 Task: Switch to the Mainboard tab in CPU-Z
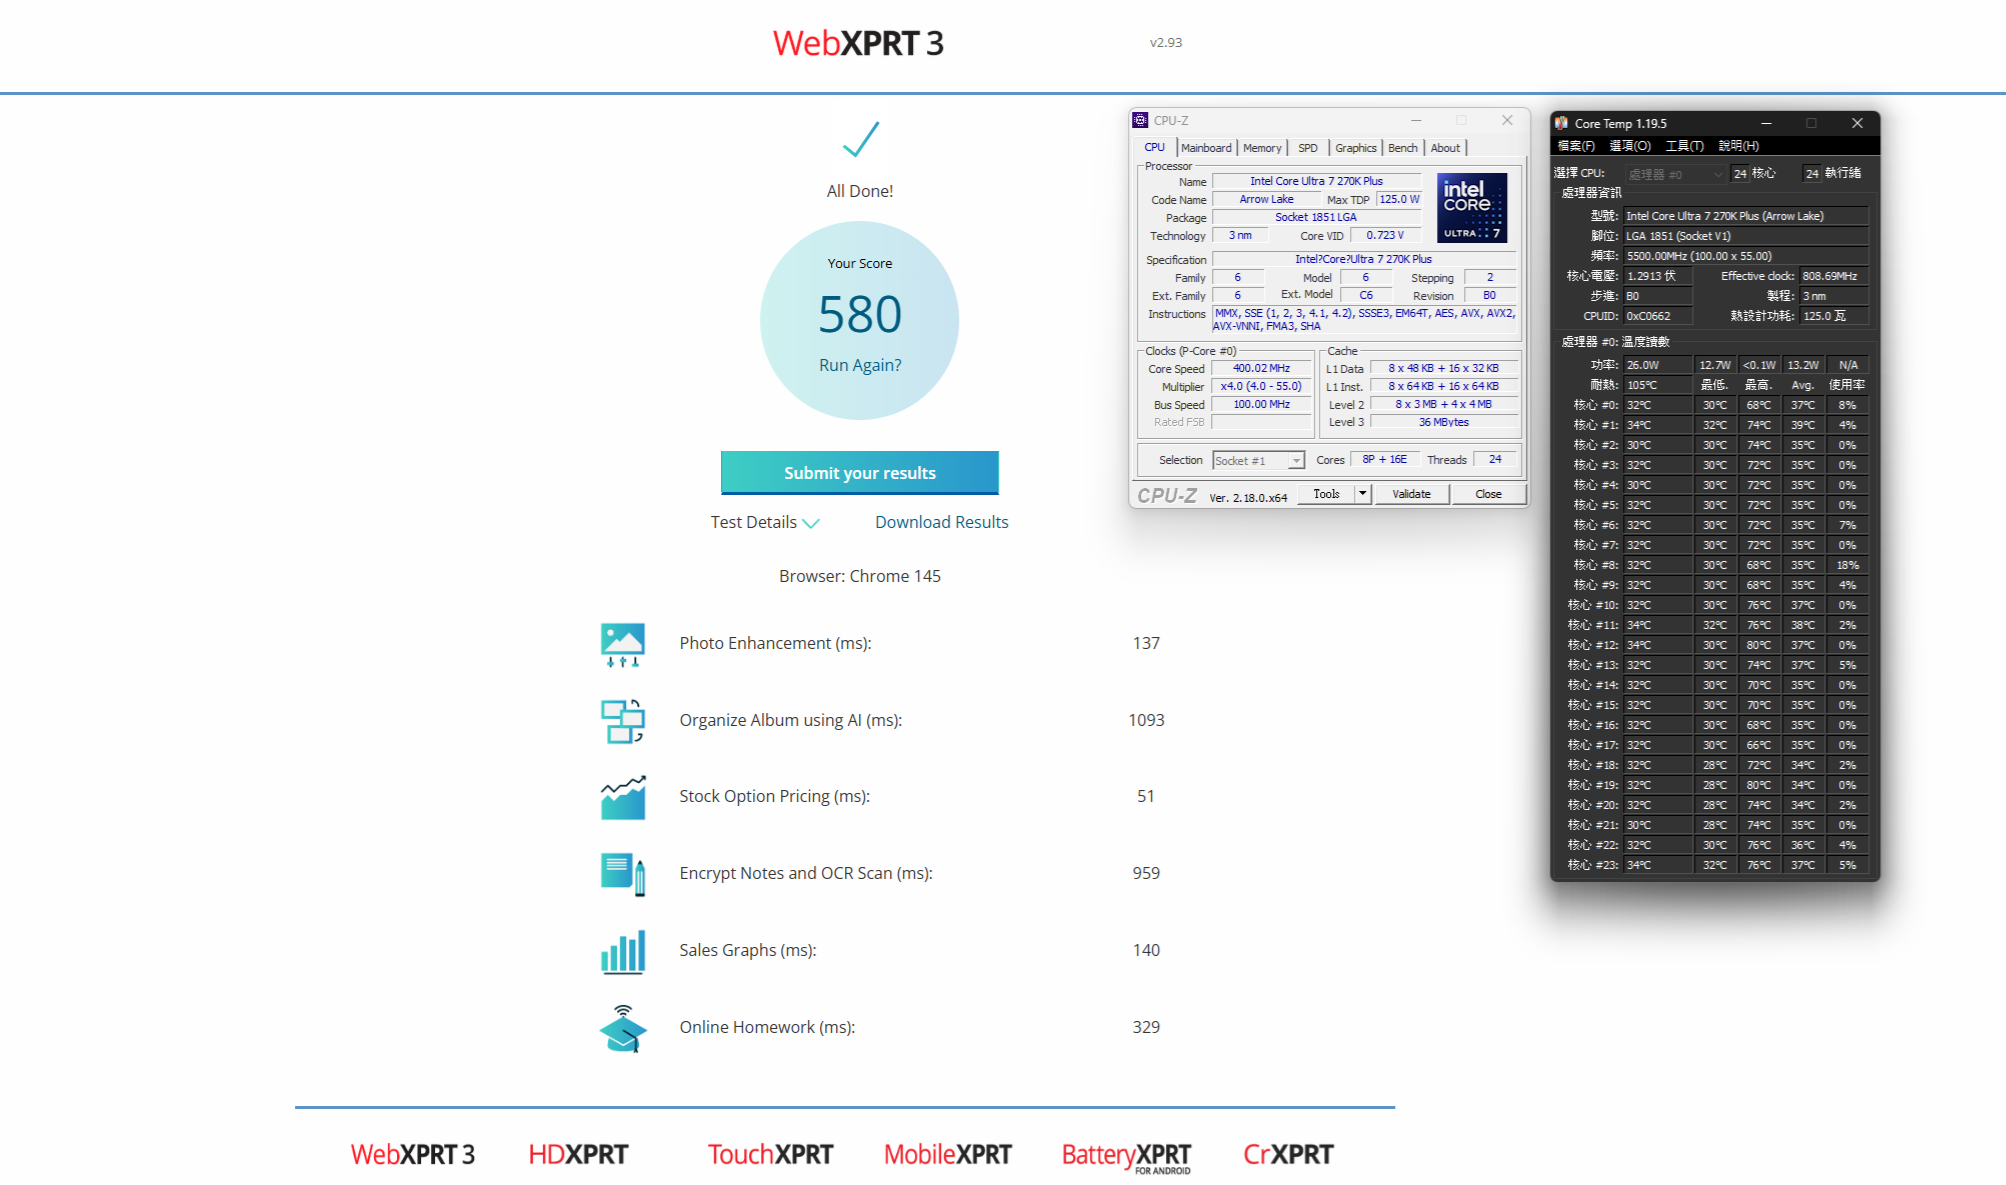click(x=1206, y=148)
